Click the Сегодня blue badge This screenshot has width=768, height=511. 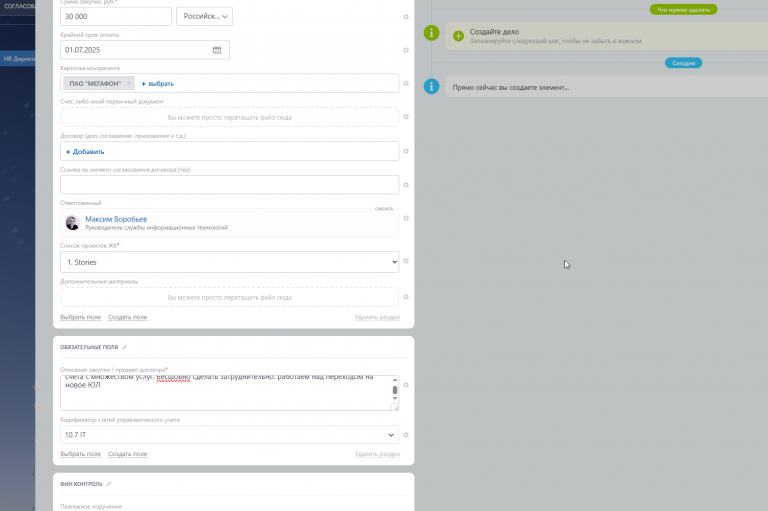pos(683,63)
